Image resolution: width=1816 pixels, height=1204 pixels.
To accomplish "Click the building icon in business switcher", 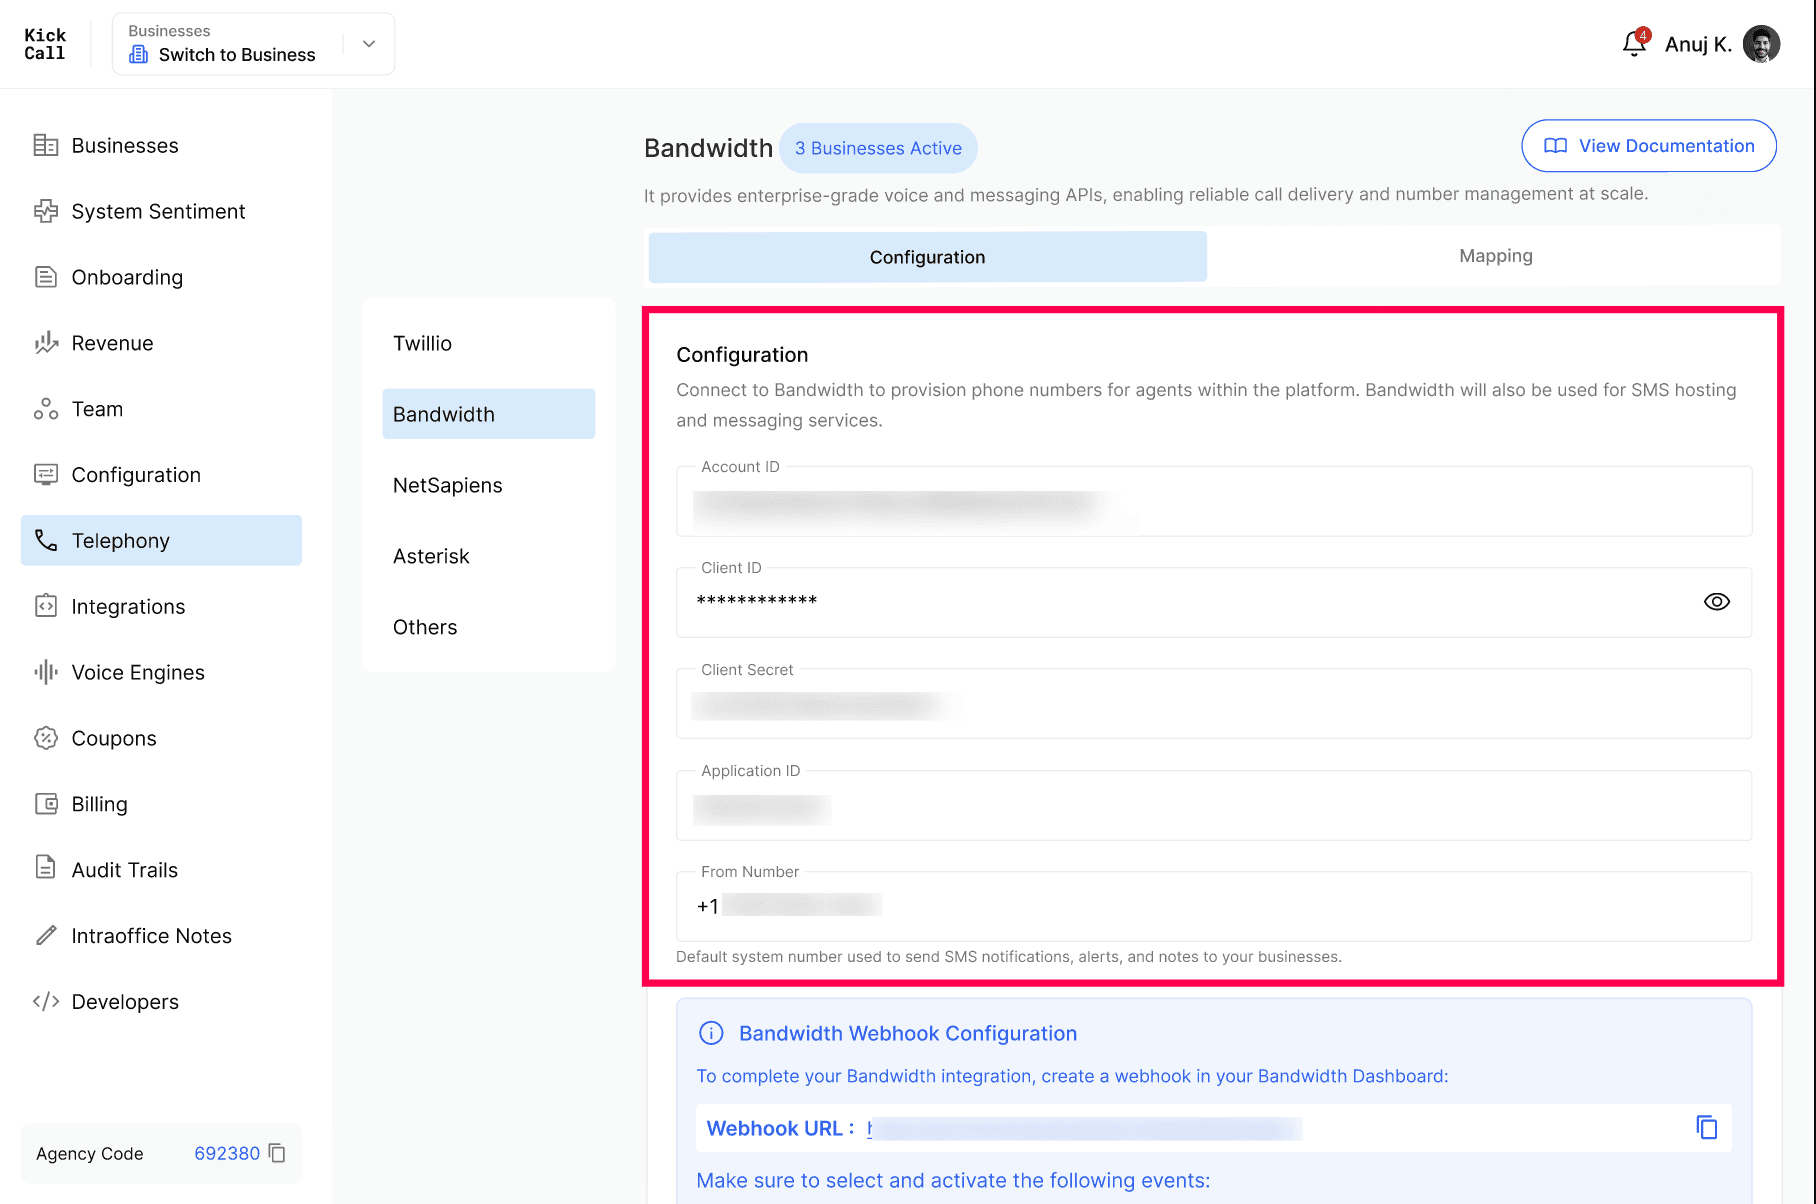I will (139, 54).
